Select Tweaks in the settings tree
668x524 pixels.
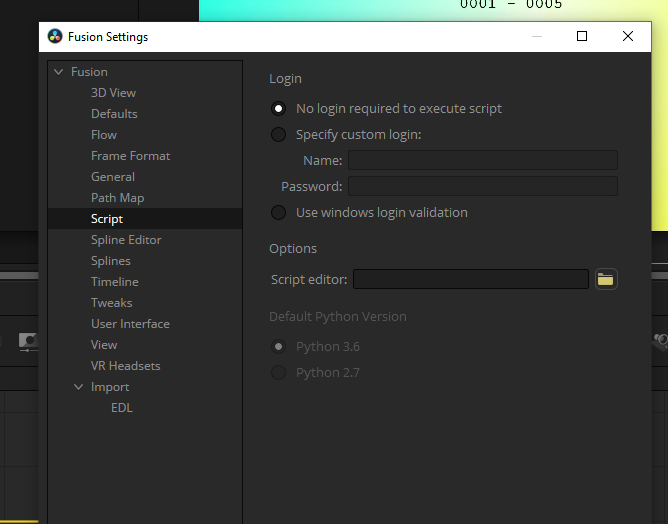[x=112, y=303]
